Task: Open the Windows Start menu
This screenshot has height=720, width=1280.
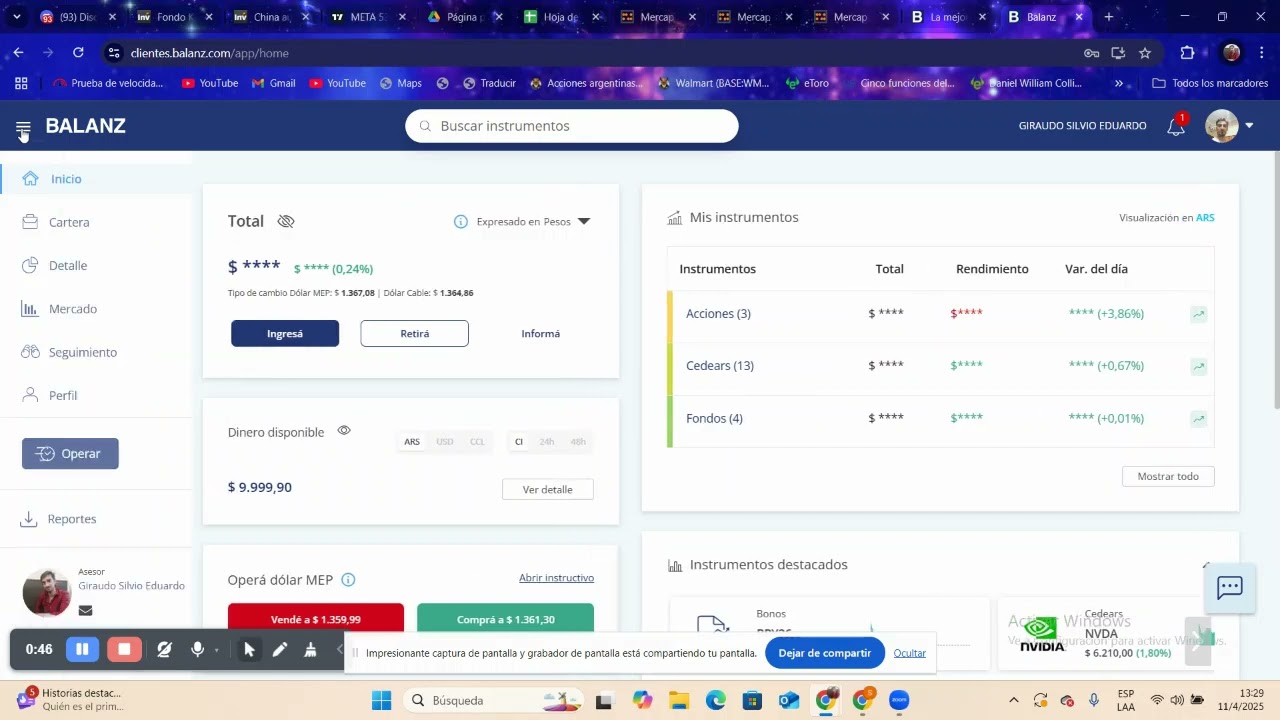Action: [381, 700]
